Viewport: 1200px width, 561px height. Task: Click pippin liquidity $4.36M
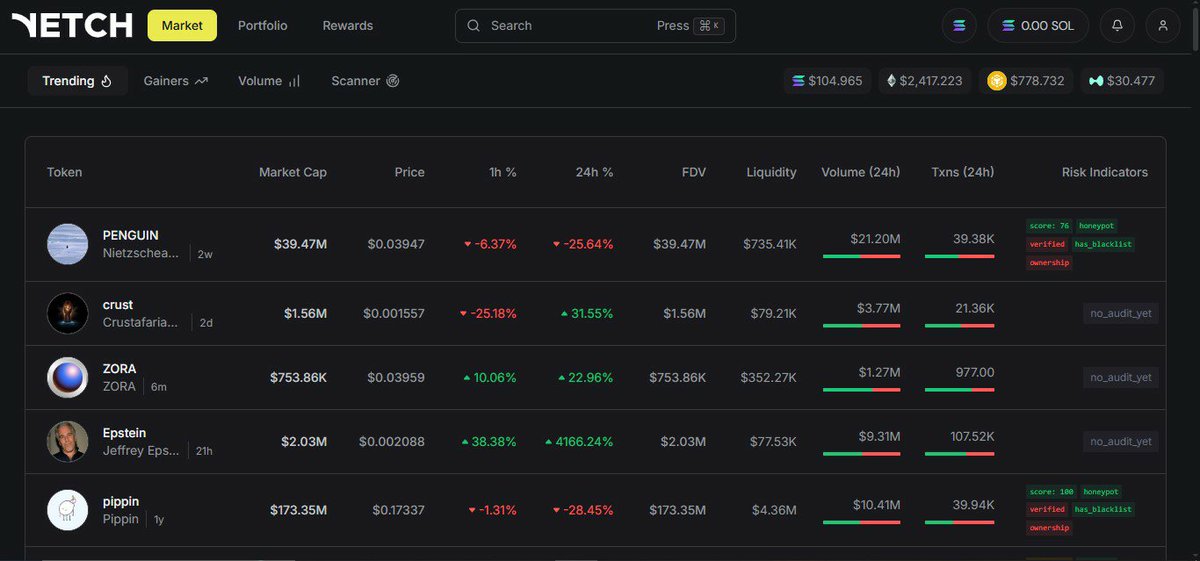(x=774, y=510)
